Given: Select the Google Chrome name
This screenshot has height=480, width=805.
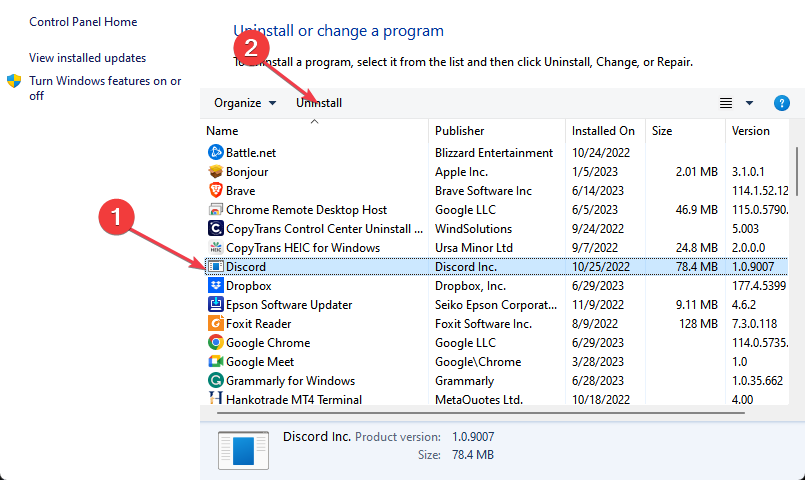Looking at the screenshot, I should tap(268, 342).
